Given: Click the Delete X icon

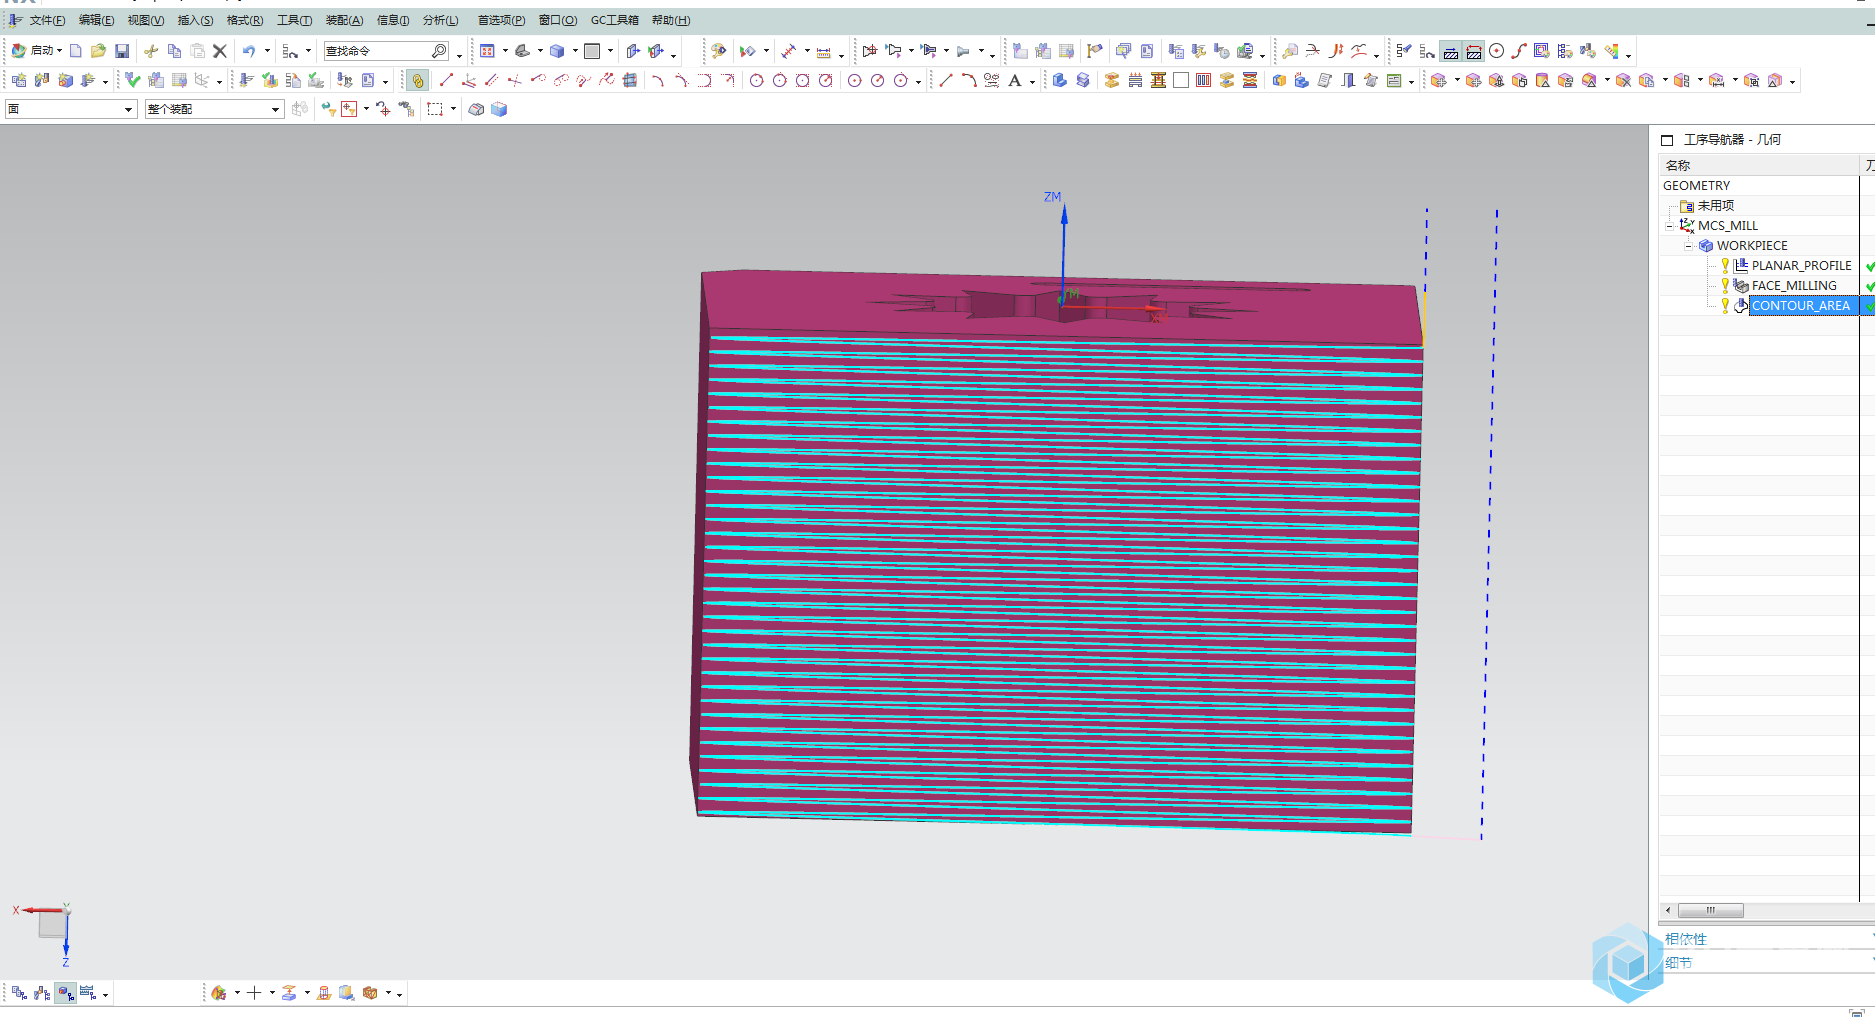Looking at the screenshot, I should point(220,51).
